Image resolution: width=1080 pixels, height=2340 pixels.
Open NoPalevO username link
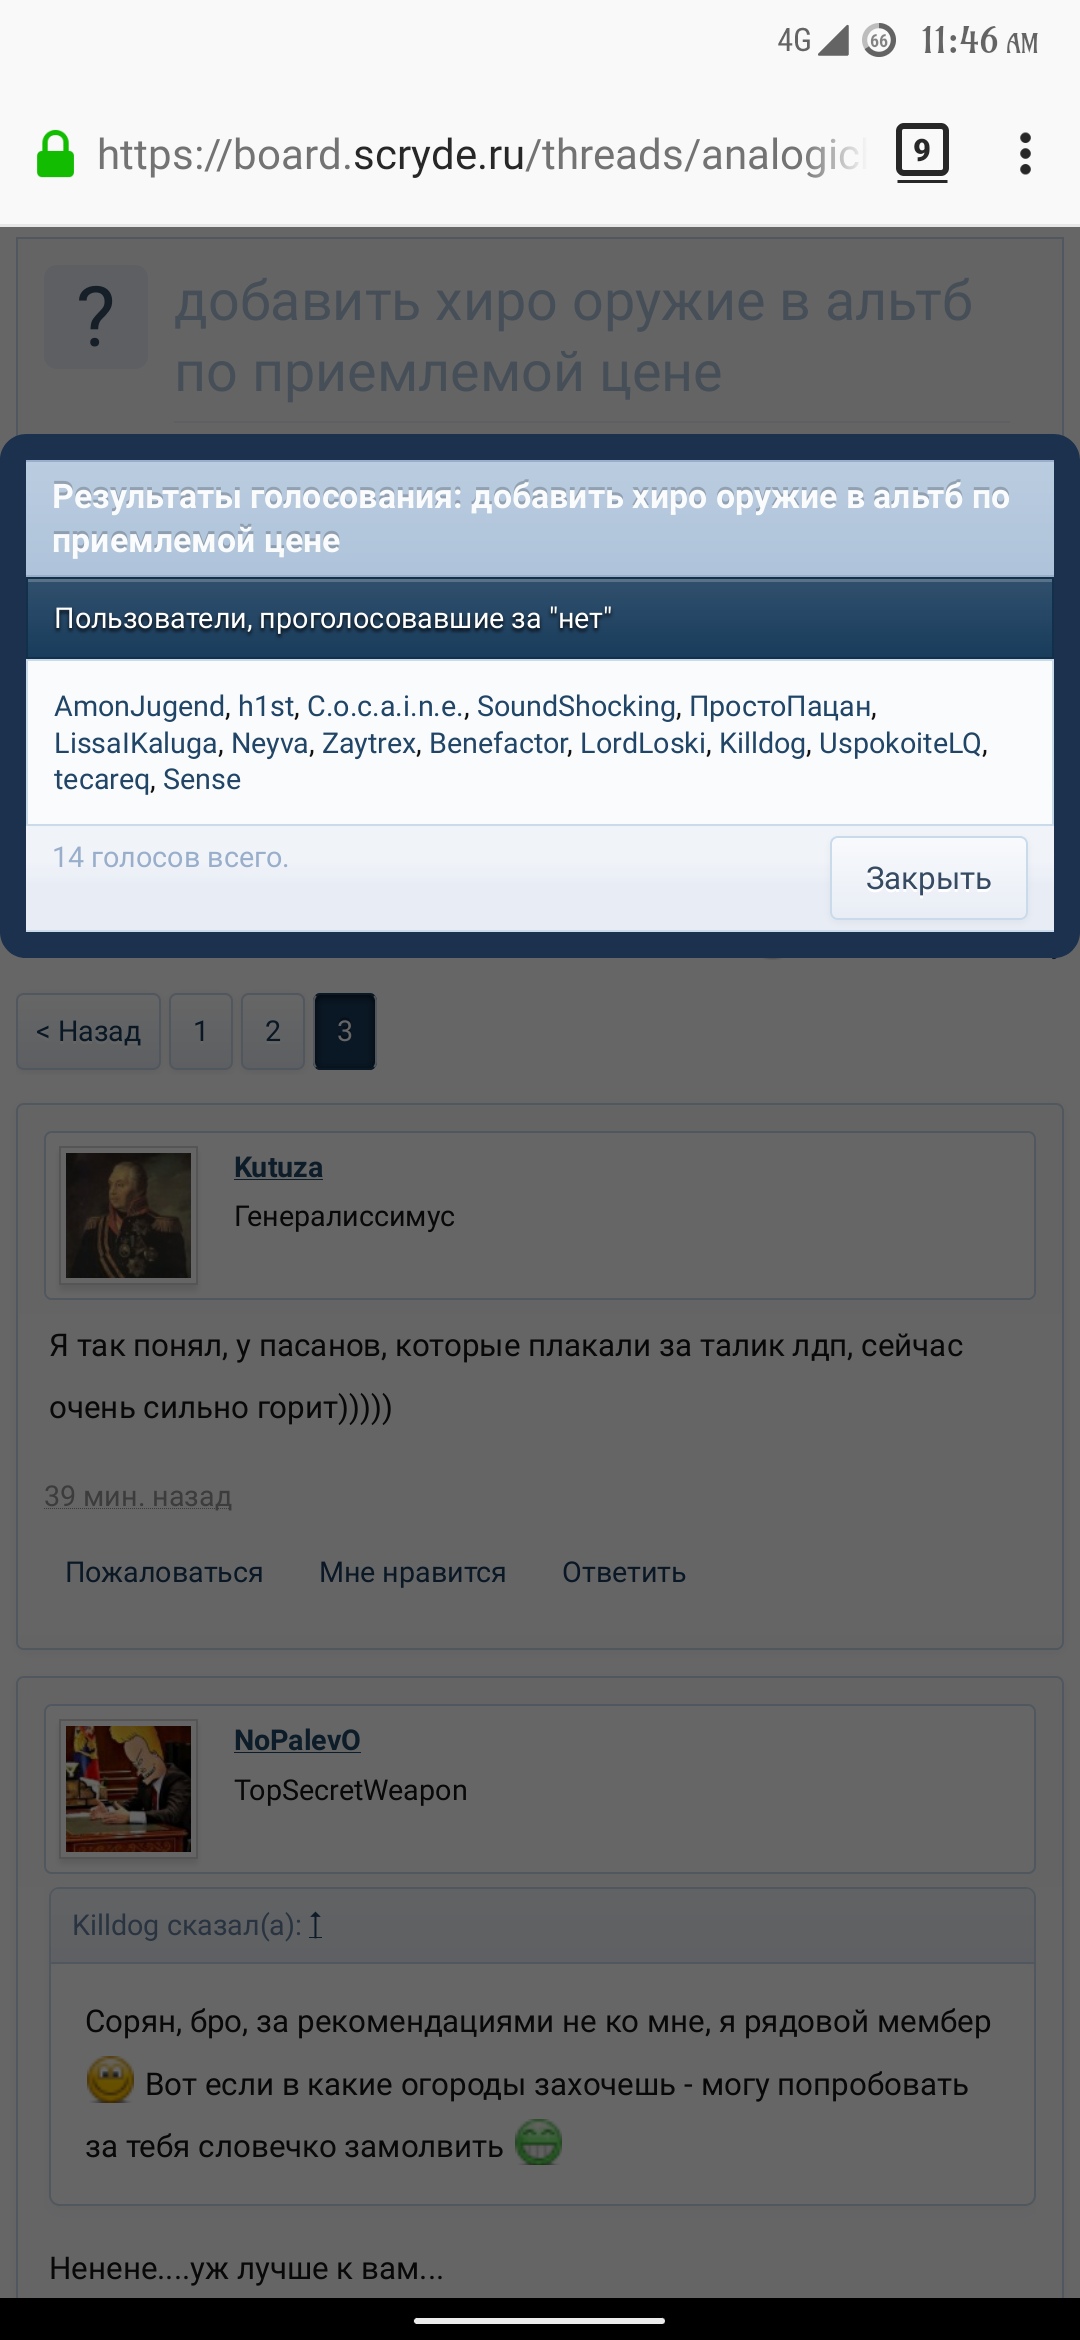pyautogui.click(x=297, y=1740)
